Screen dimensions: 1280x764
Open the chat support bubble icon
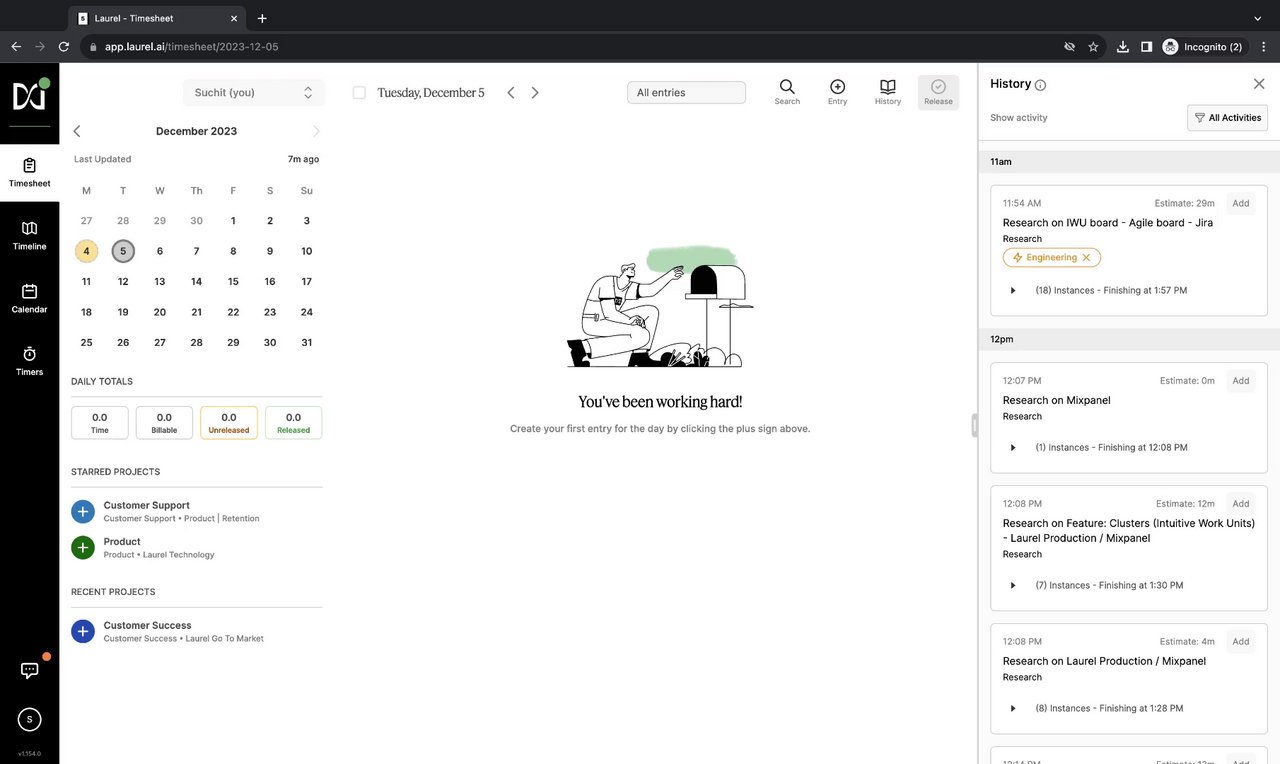tap(30, 670)
